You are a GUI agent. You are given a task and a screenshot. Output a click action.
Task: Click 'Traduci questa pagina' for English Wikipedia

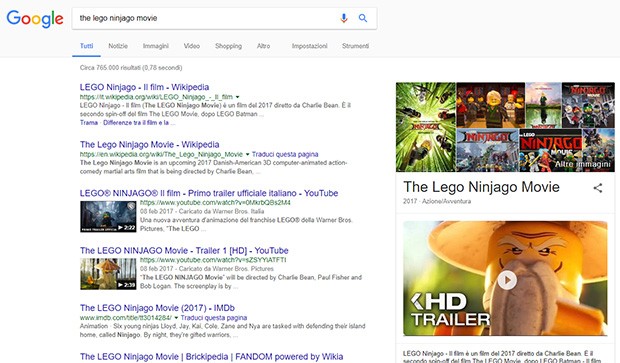coord(285,154)
